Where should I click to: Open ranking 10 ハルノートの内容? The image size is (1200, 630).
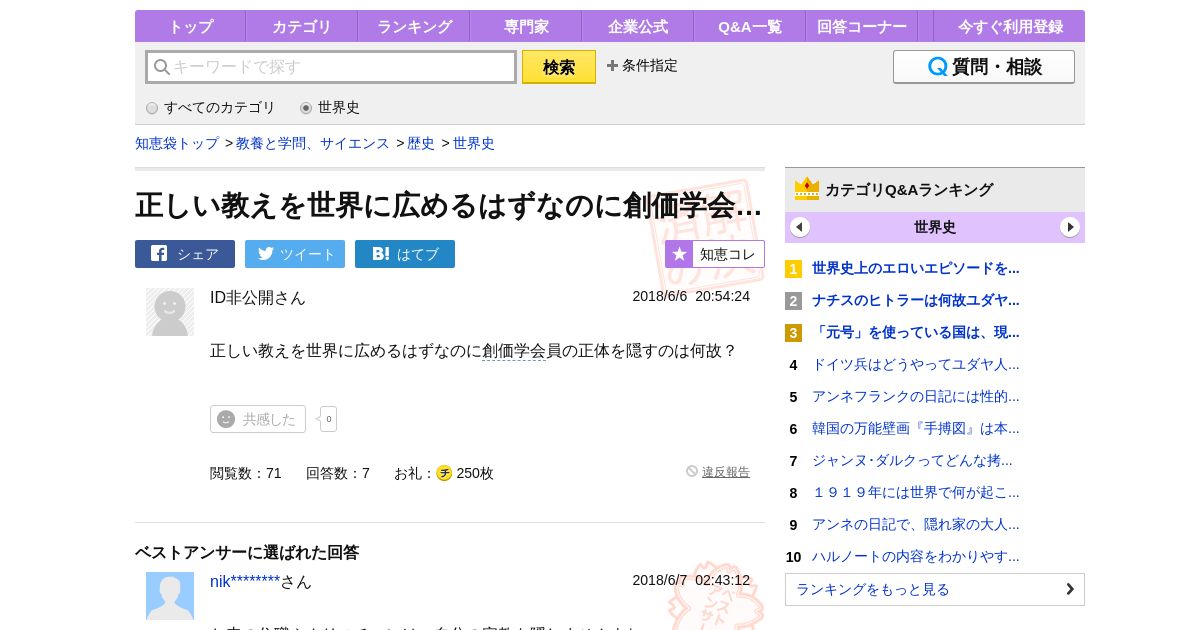coord(916,556)
